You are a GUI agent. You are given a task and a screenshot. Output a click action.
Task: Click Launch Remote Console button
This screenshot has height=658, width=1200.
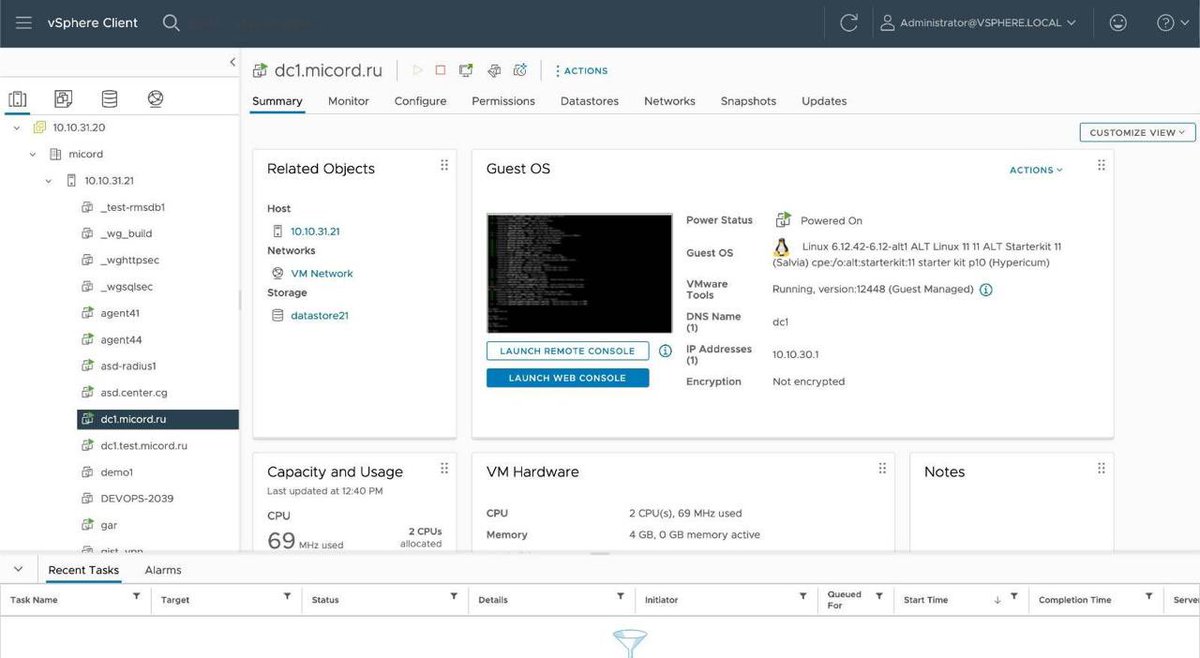pyautogui.click(x=567, y=351)
